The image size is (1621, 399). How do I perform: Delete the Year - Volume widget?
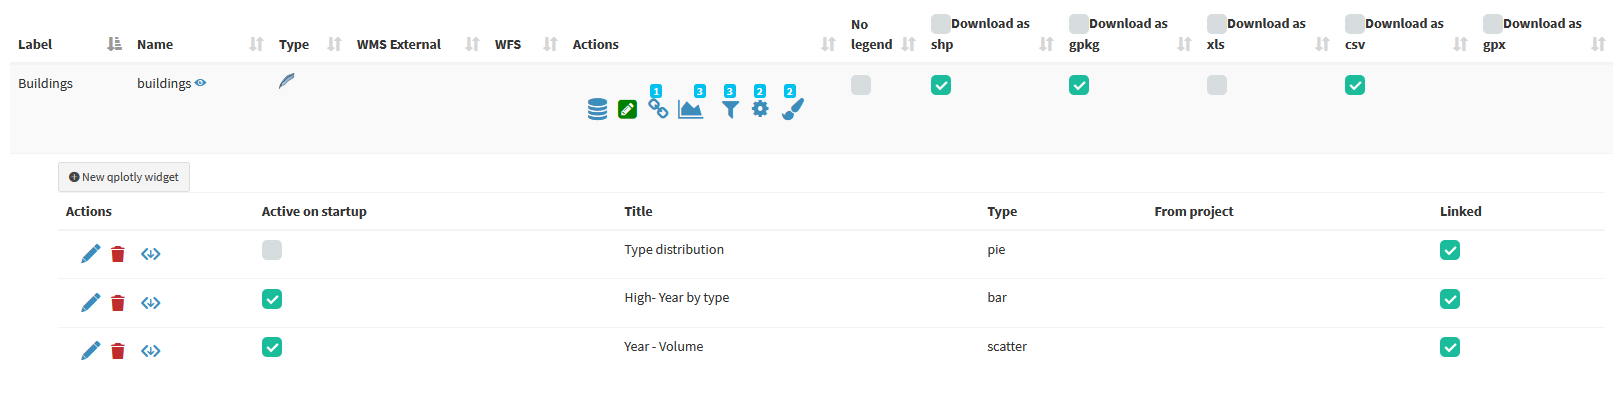point(118,351)
